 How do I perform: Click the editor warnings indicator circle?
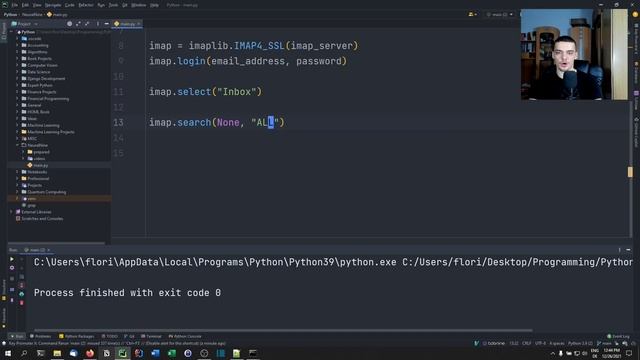tap(635, 14)
